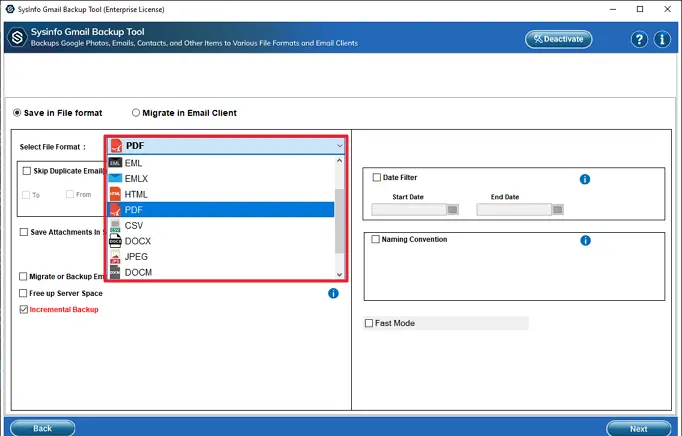The height and width of the screenshot is (436, 682).
Task: Tick the To checkbox
Action: point(26,195)
